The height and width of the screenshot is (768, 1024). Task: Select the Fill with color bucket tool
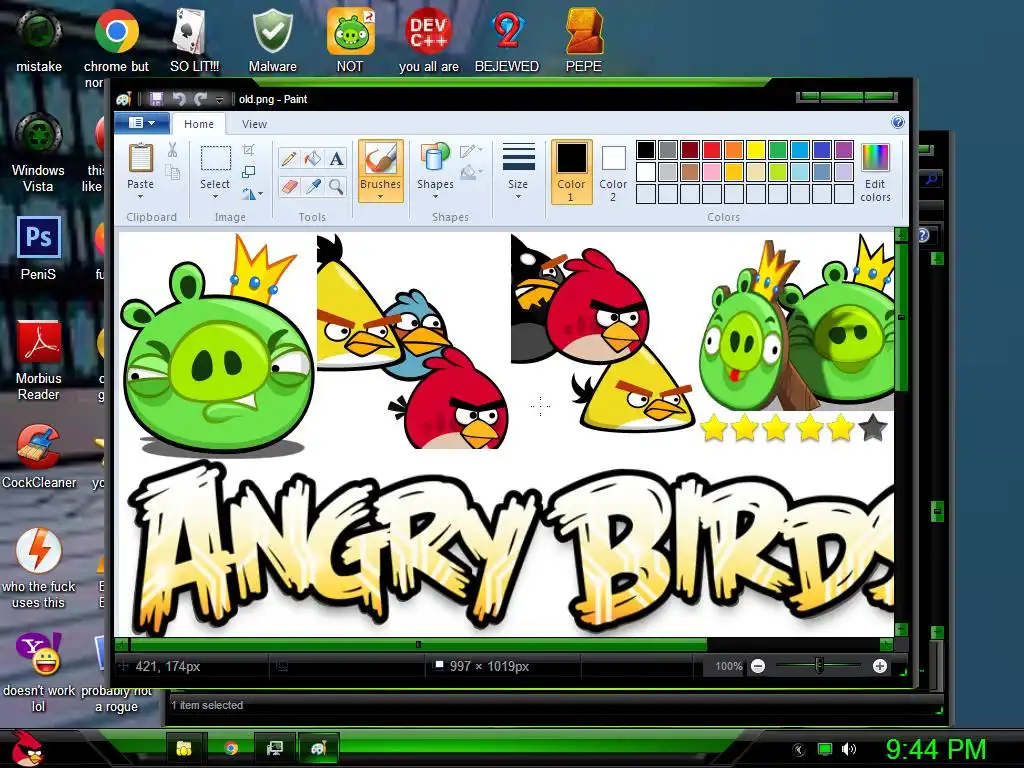(x=313, y=159)
